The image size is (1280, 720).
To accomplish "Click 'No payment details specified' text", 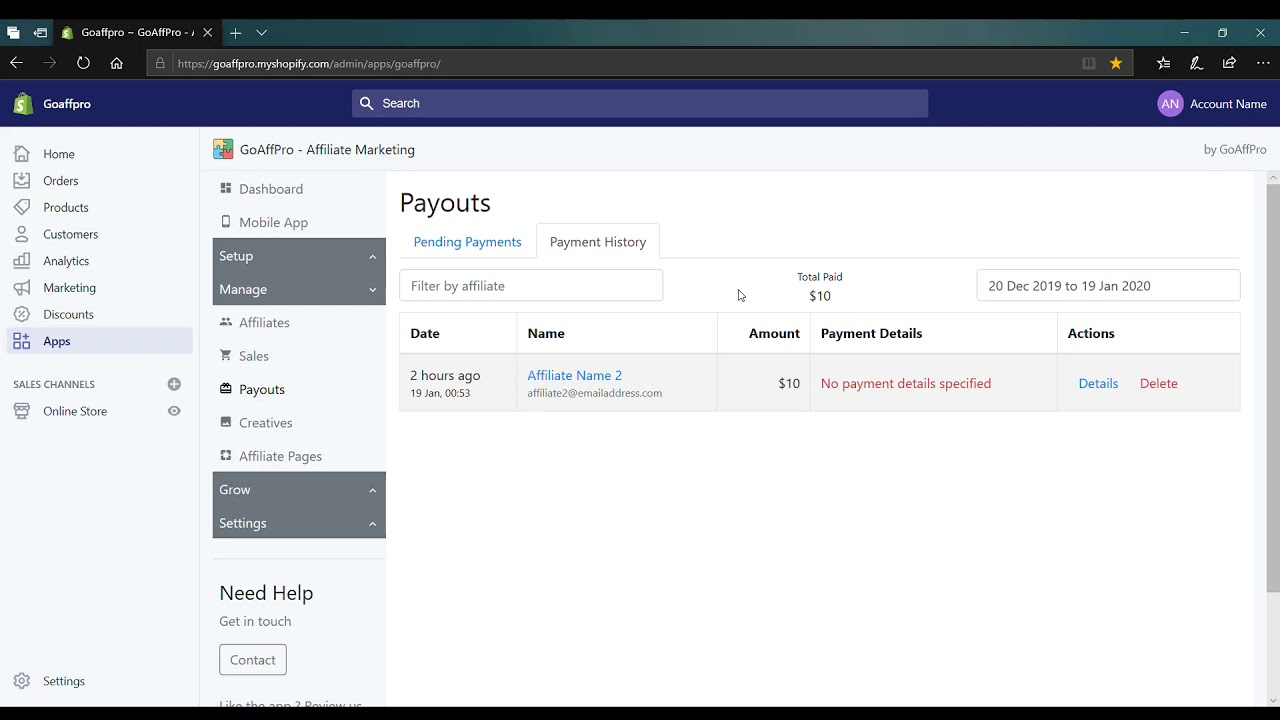I will (905, 383).
